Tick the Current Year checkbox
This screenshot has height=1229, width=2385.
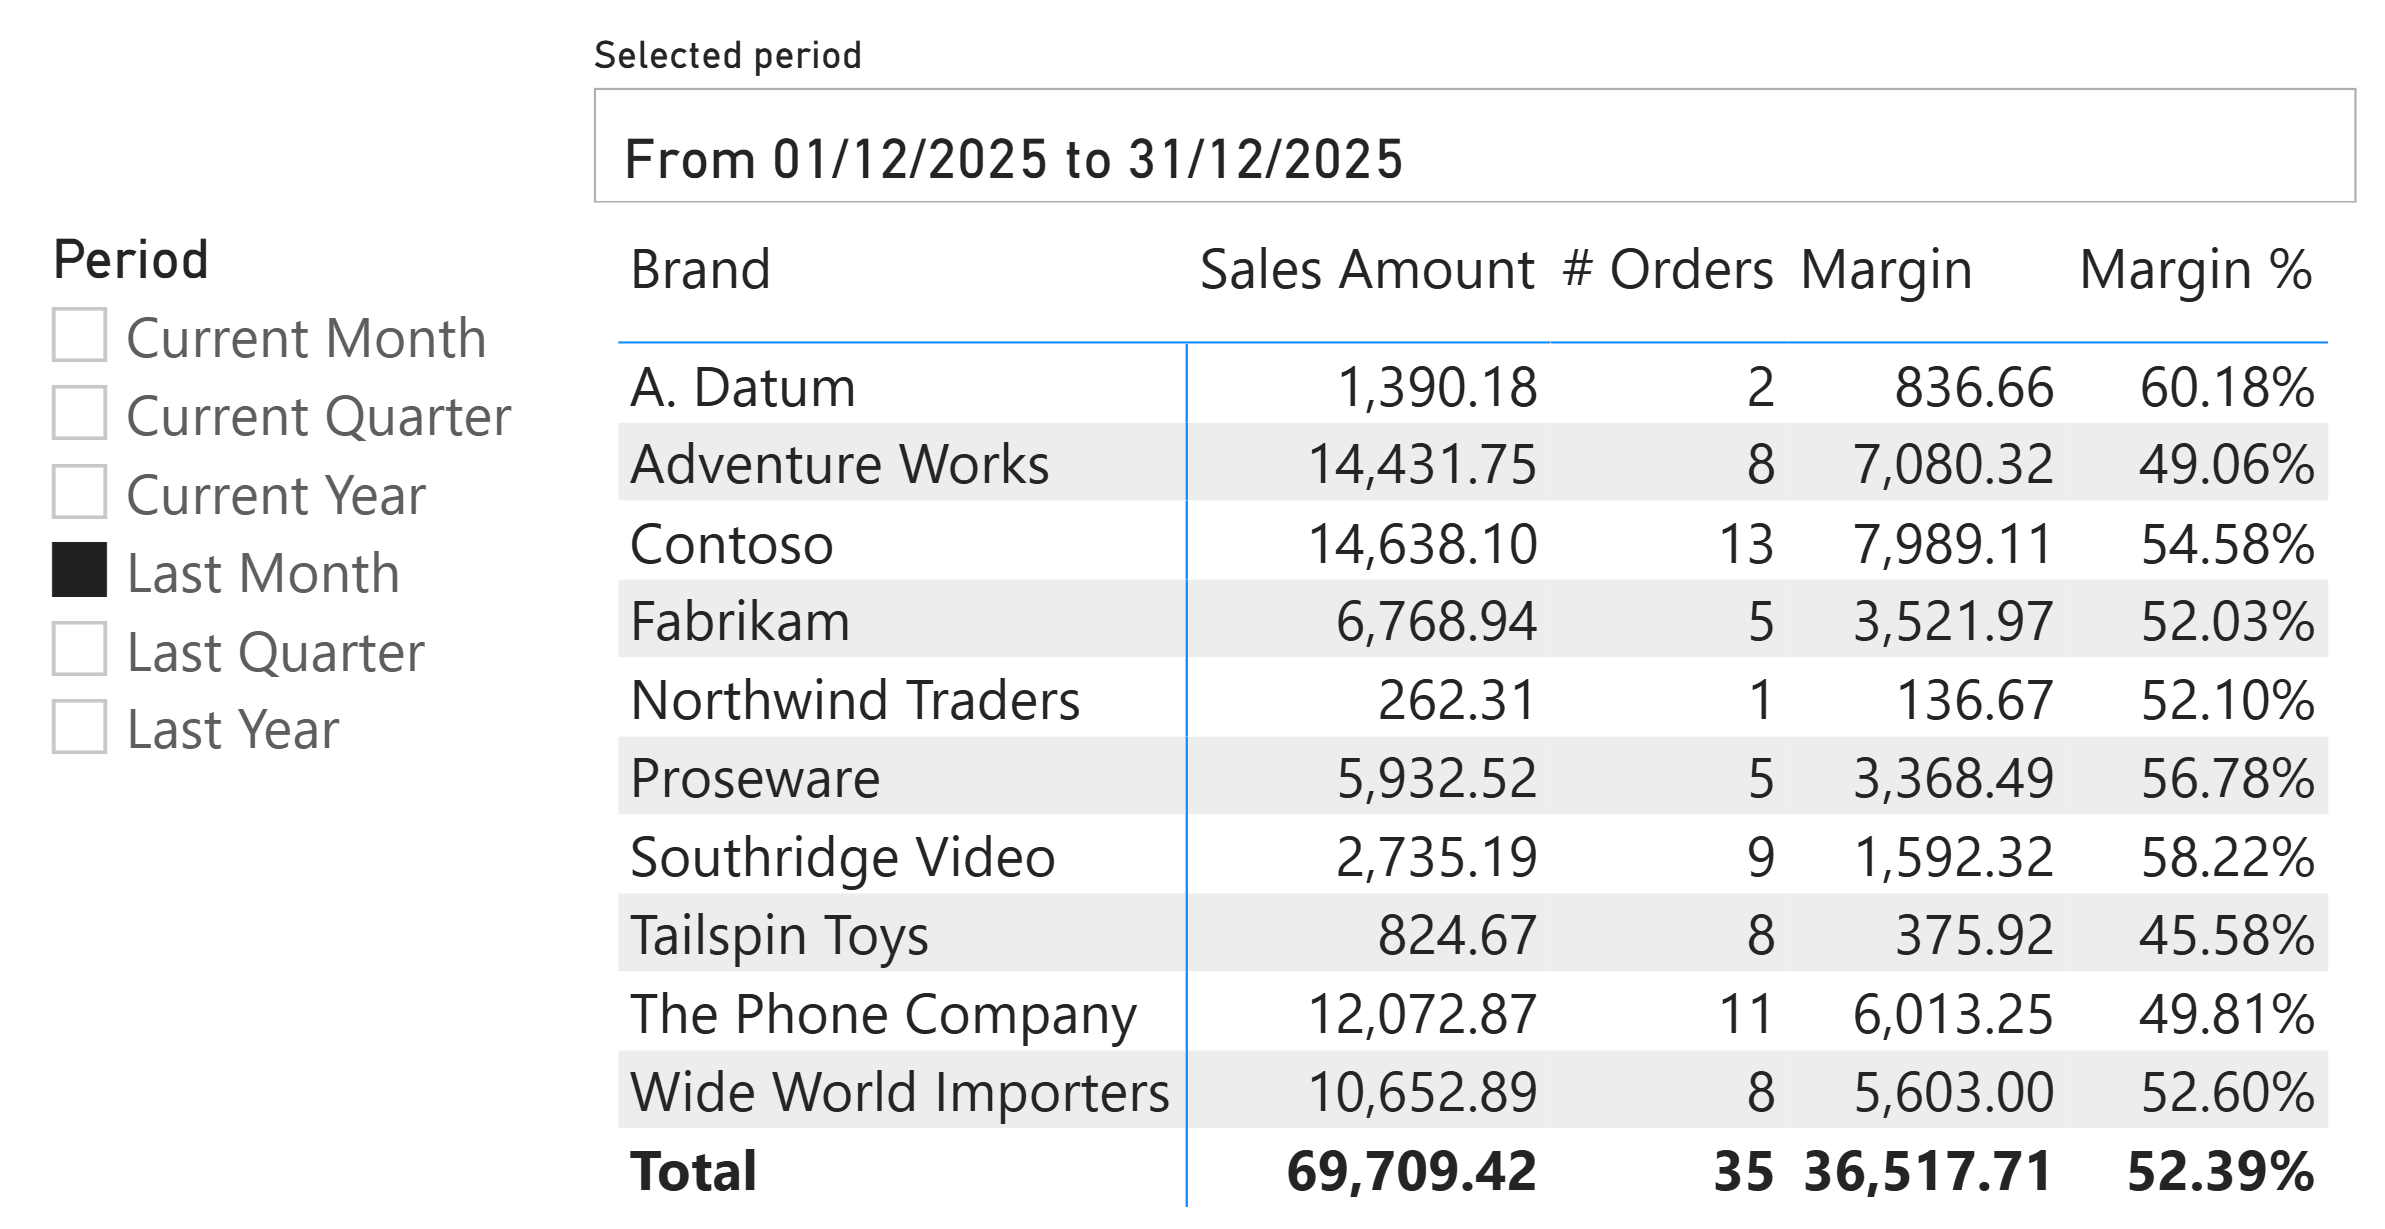[79, 492]
